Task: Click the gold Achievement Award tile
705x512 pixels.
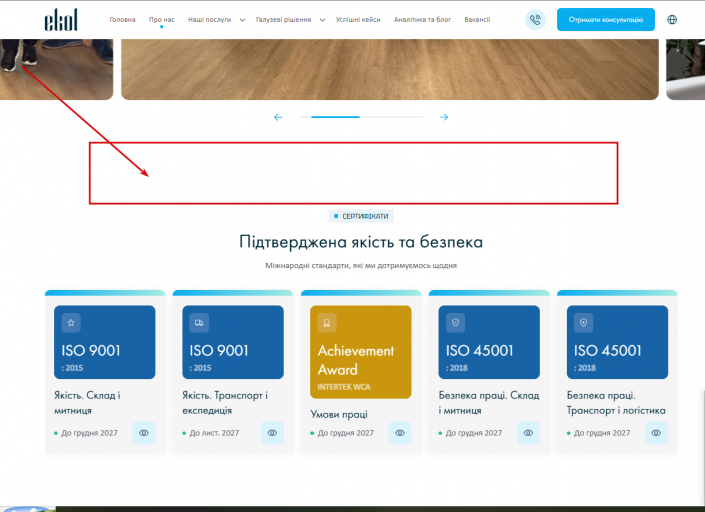Action: click(361, 352)
